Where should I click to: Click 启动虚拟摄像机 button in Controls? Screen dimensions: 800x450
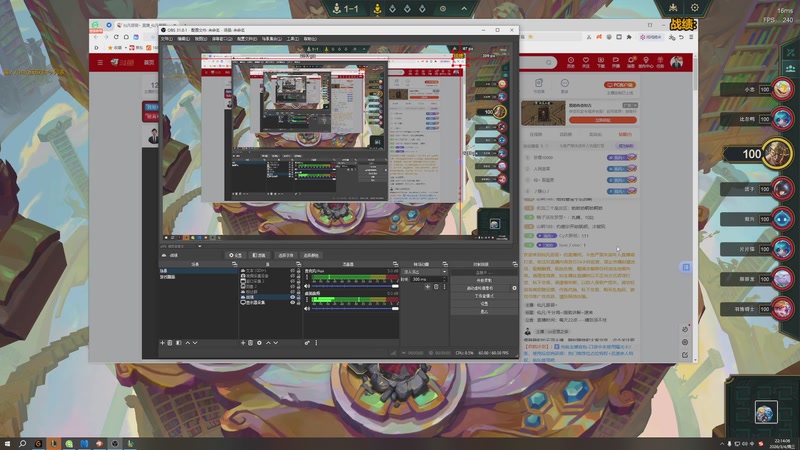pyautogui.click(x=481, y=288)
